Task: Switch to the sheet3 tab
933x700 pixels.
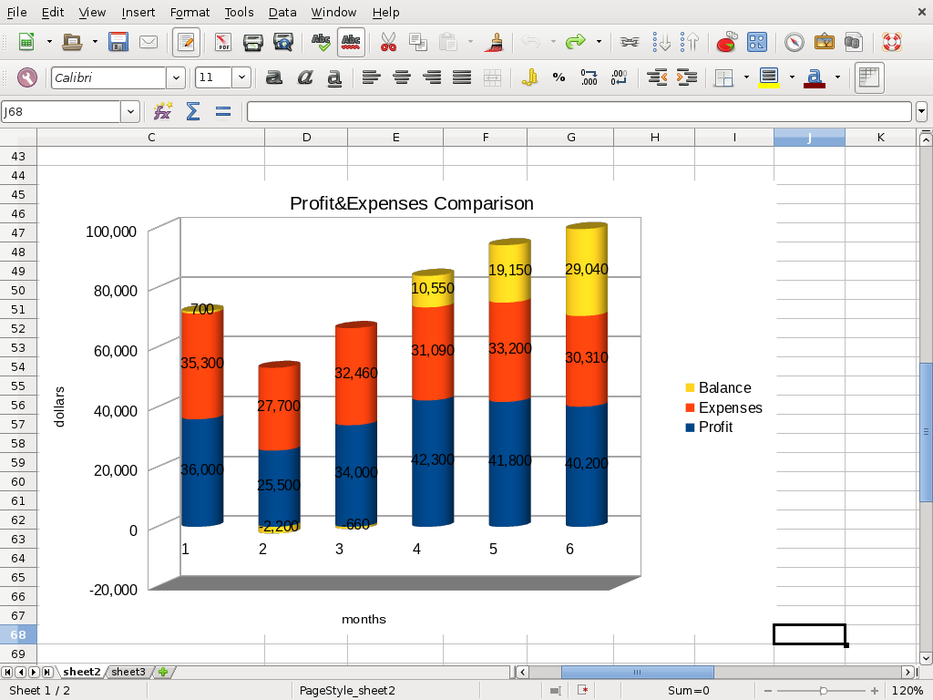Action: pyautogui.click(x=128, y=672)
